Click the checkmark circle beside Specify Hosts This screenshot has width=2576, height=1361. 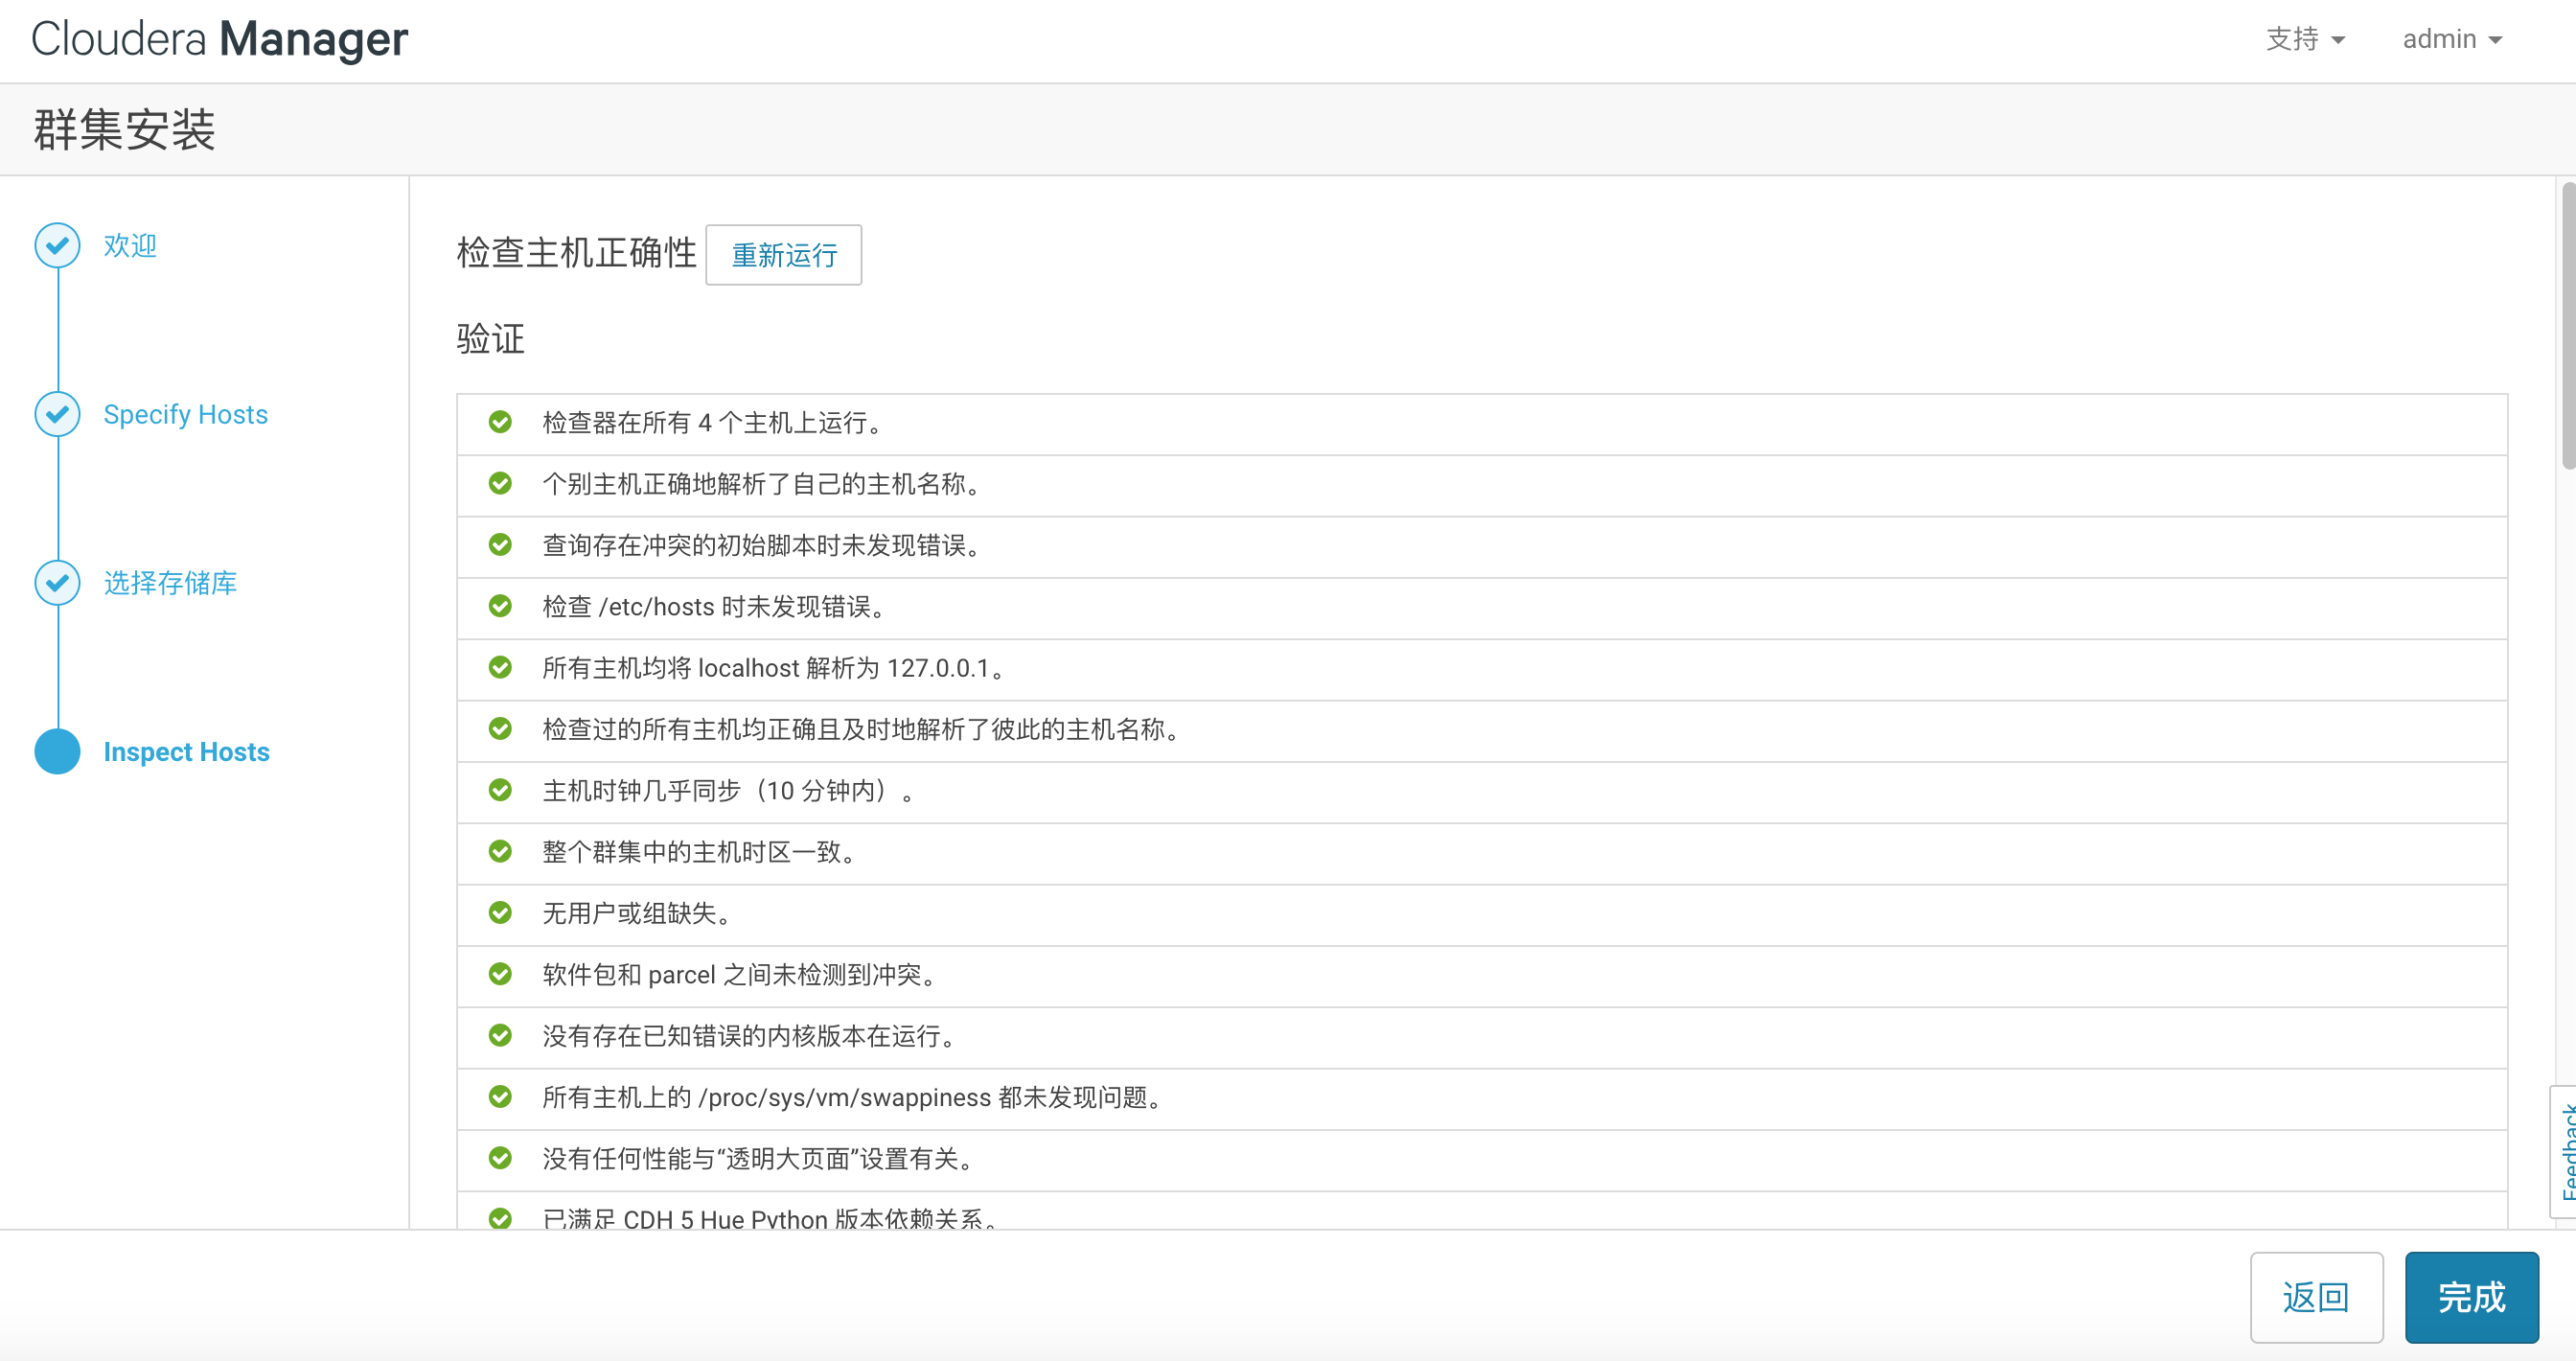[57, 414]
